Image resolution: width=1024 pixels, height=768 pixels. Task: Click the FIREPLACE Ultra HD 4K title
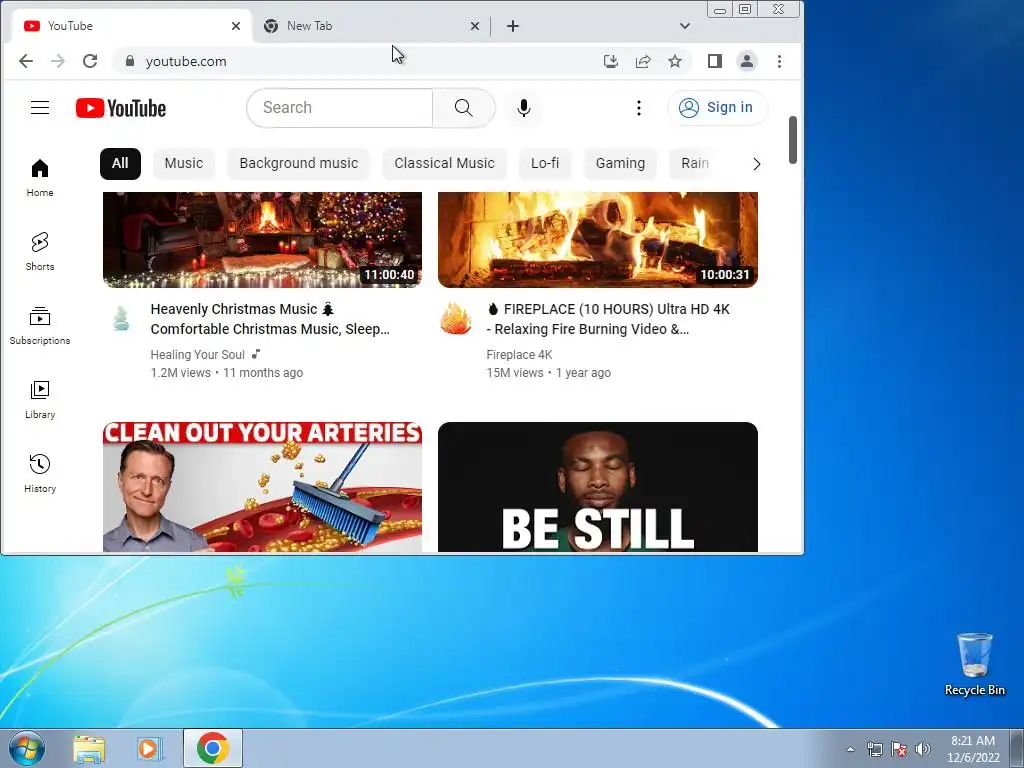click(x=608, y=319)
